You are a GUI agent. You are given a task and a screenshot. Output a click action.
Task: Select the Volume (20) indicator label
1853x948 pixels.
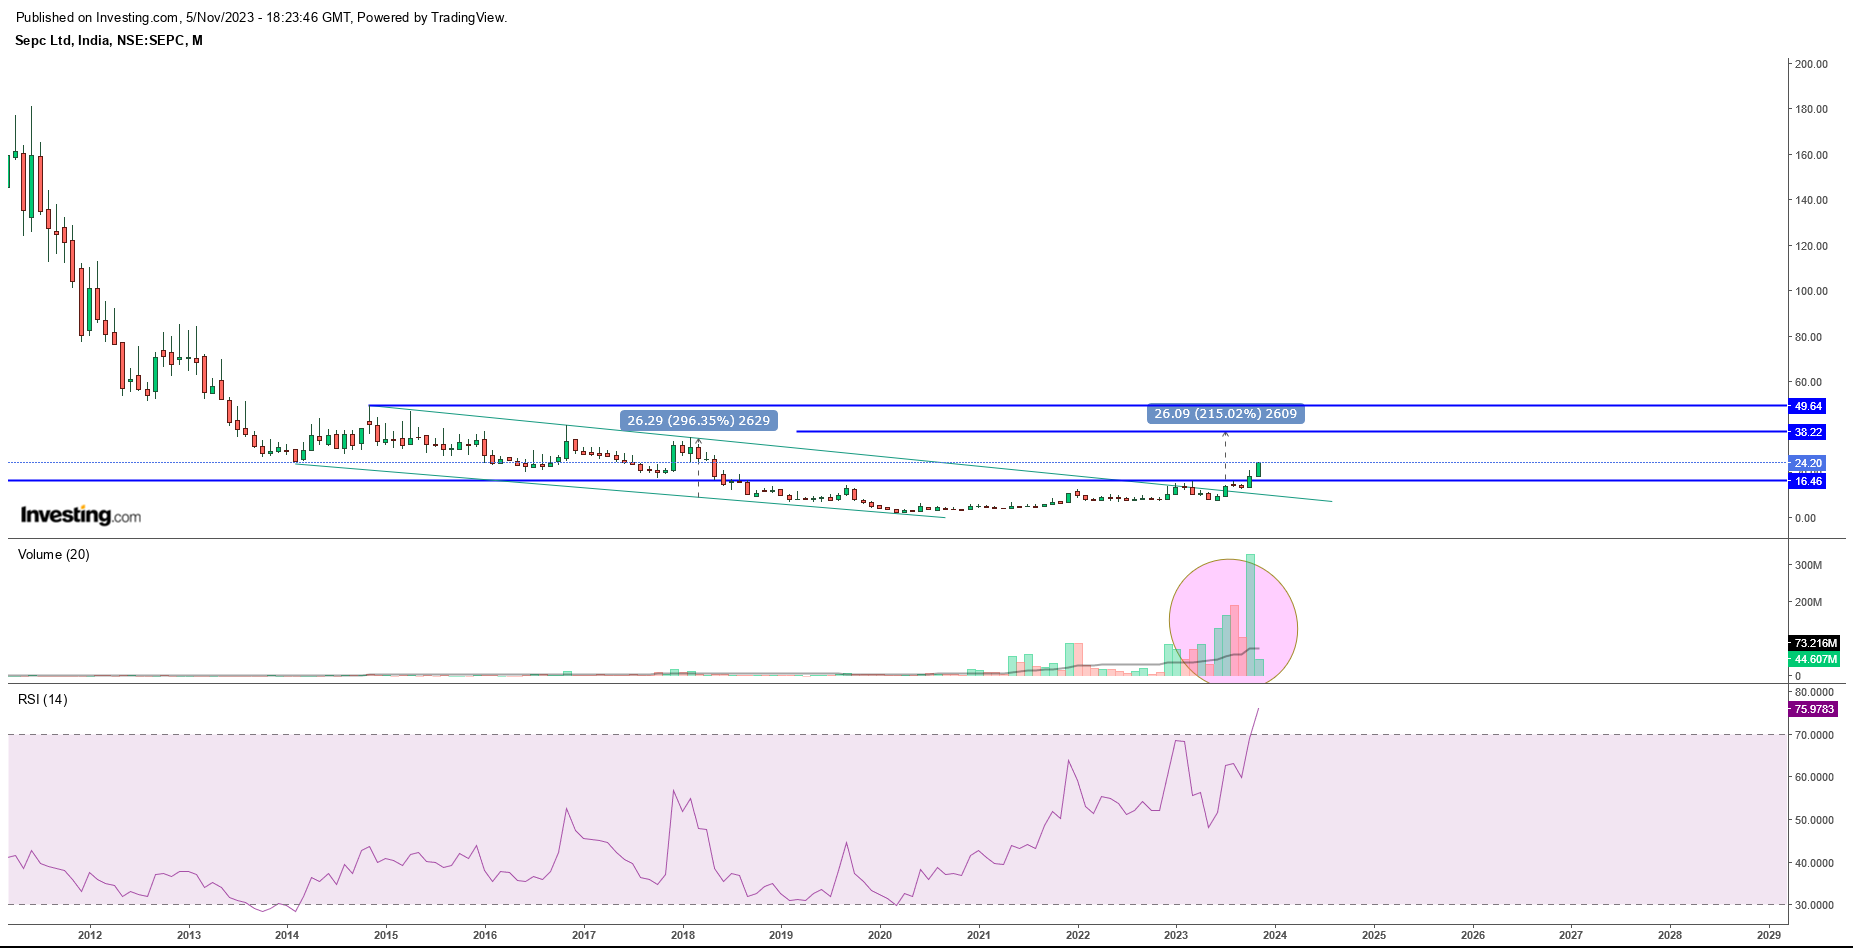coord(54,555)
